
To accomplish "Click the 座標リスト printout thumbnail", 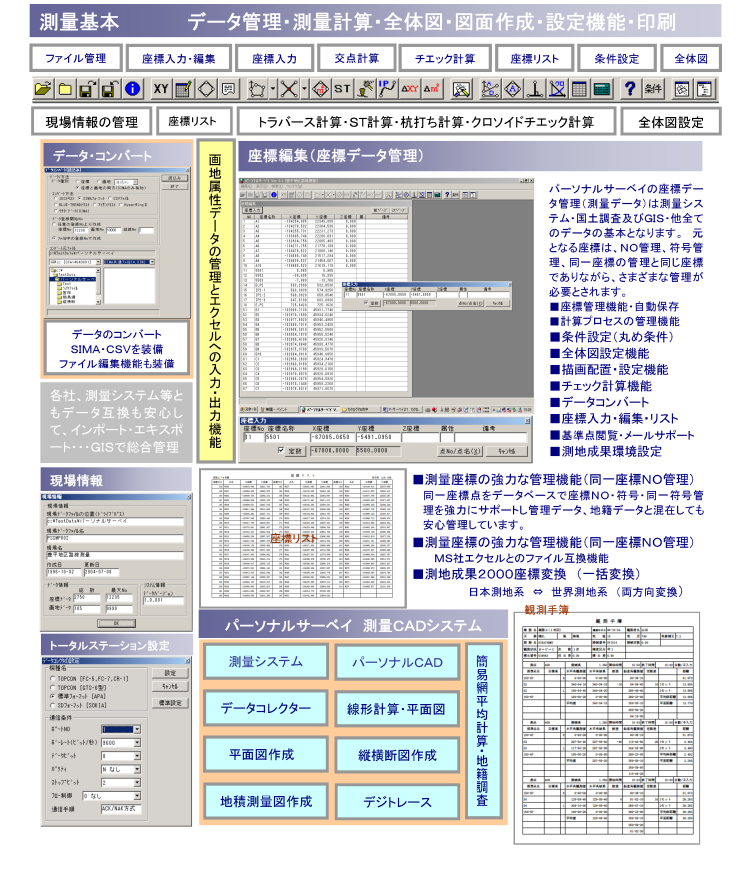I will coord(302,539).
